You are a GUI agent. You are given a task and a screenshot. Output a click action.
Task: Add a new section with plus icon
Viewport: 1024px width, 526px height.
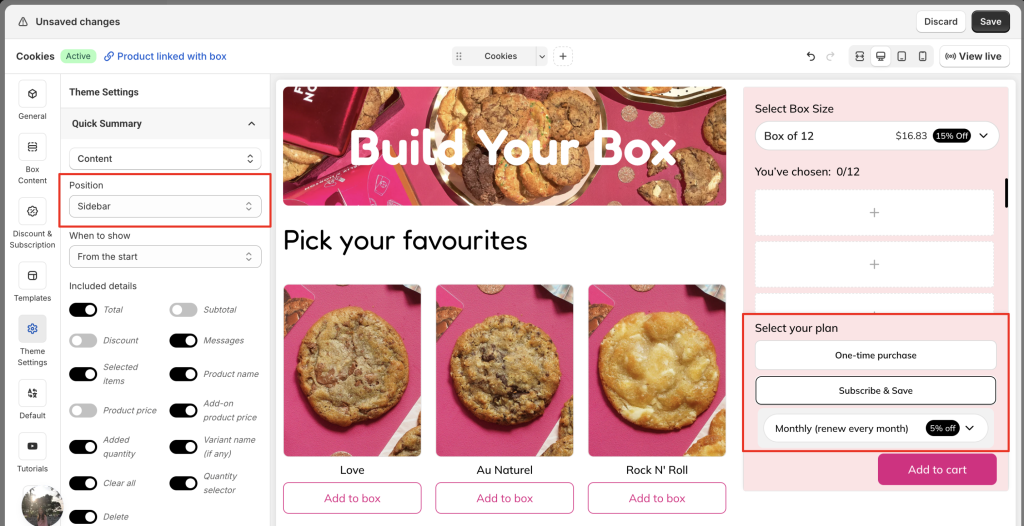click(563, 56)
